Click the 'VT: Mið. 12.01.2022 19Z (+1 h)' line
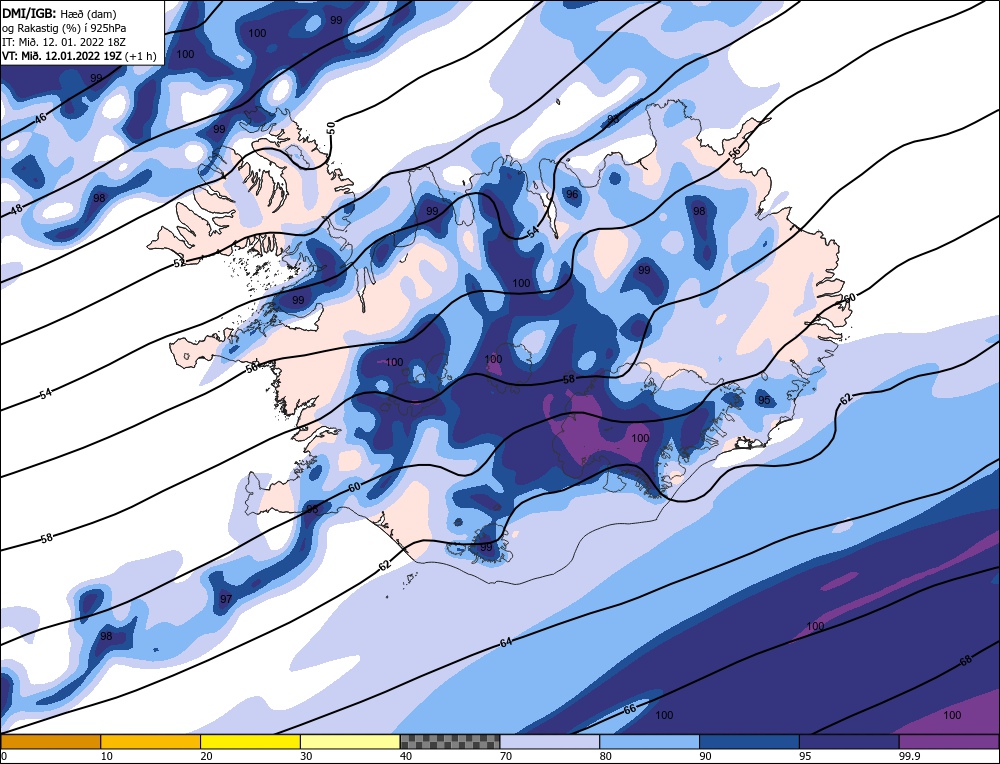This screenshot has height=764, width=1000. tap(79, 56)
